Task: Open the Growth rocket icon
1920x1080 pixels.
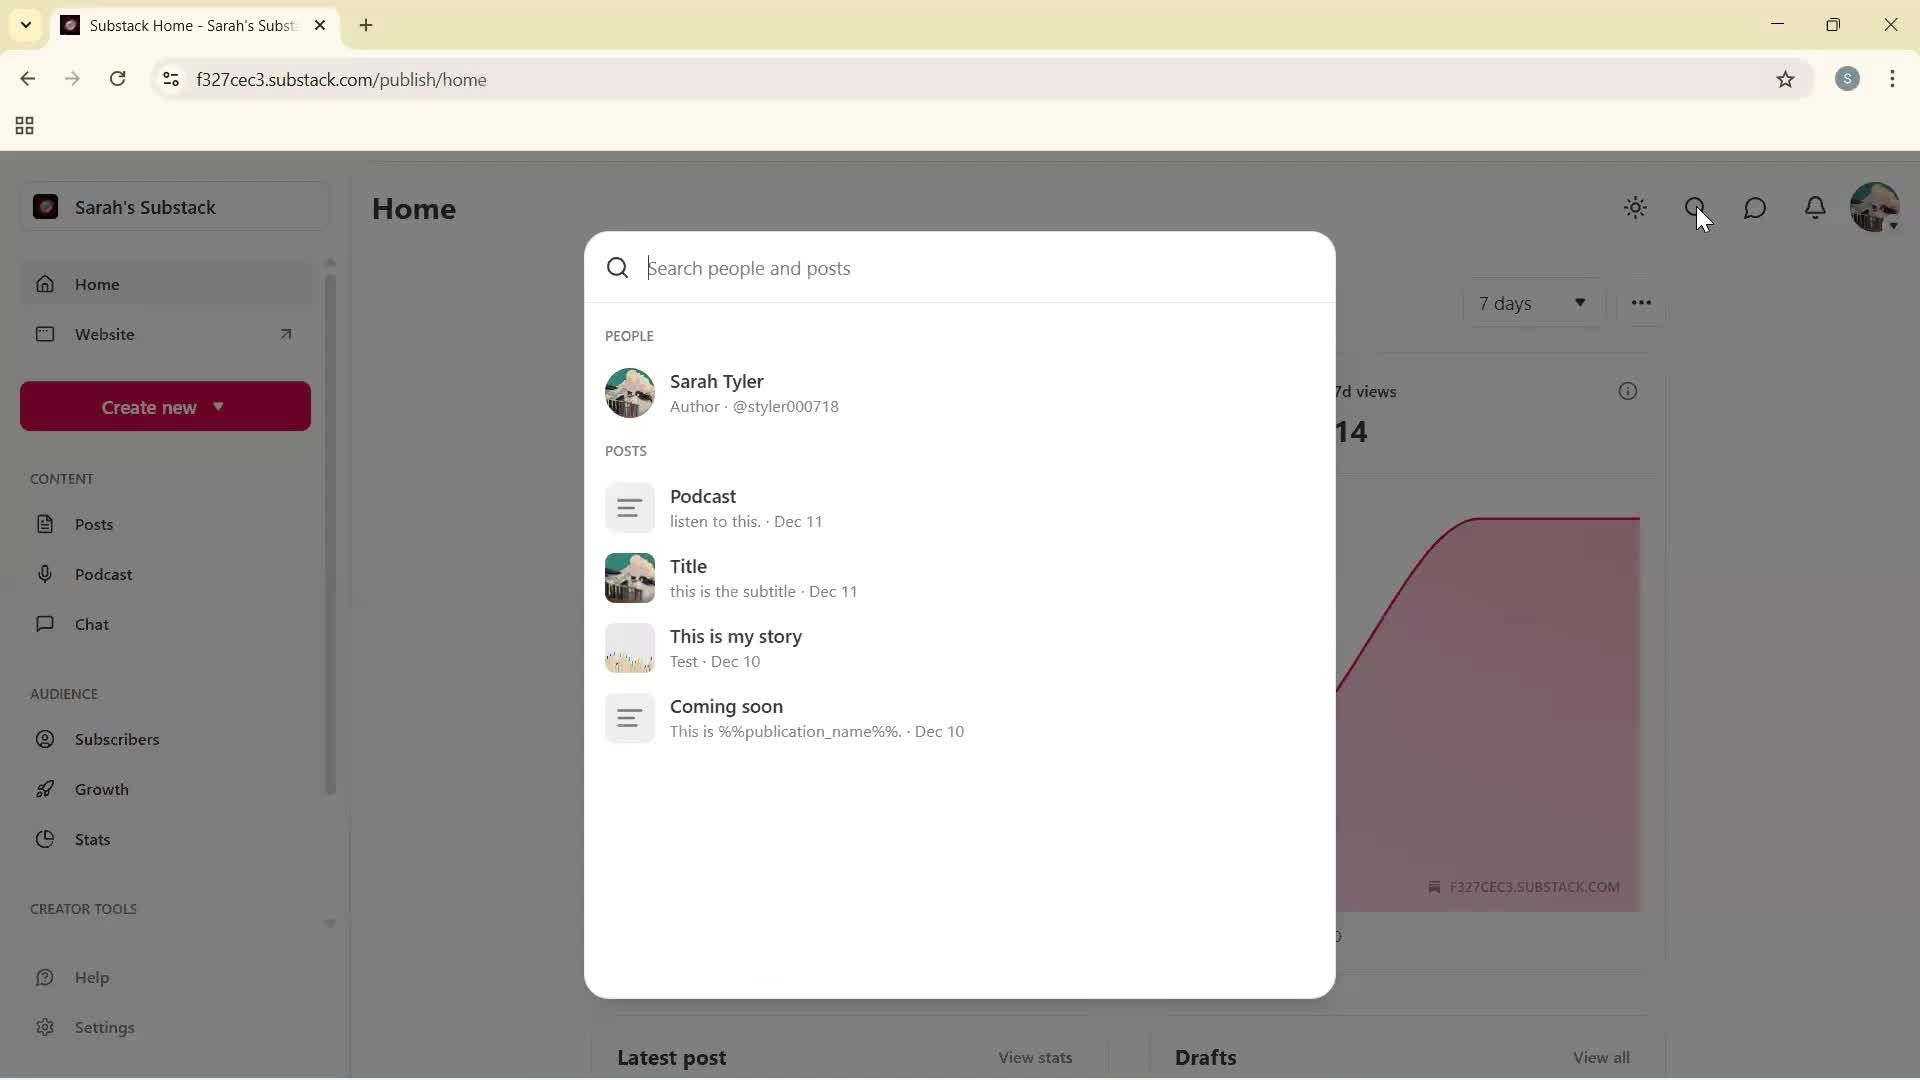Action: pyautogui.click(x=46, y=789)
